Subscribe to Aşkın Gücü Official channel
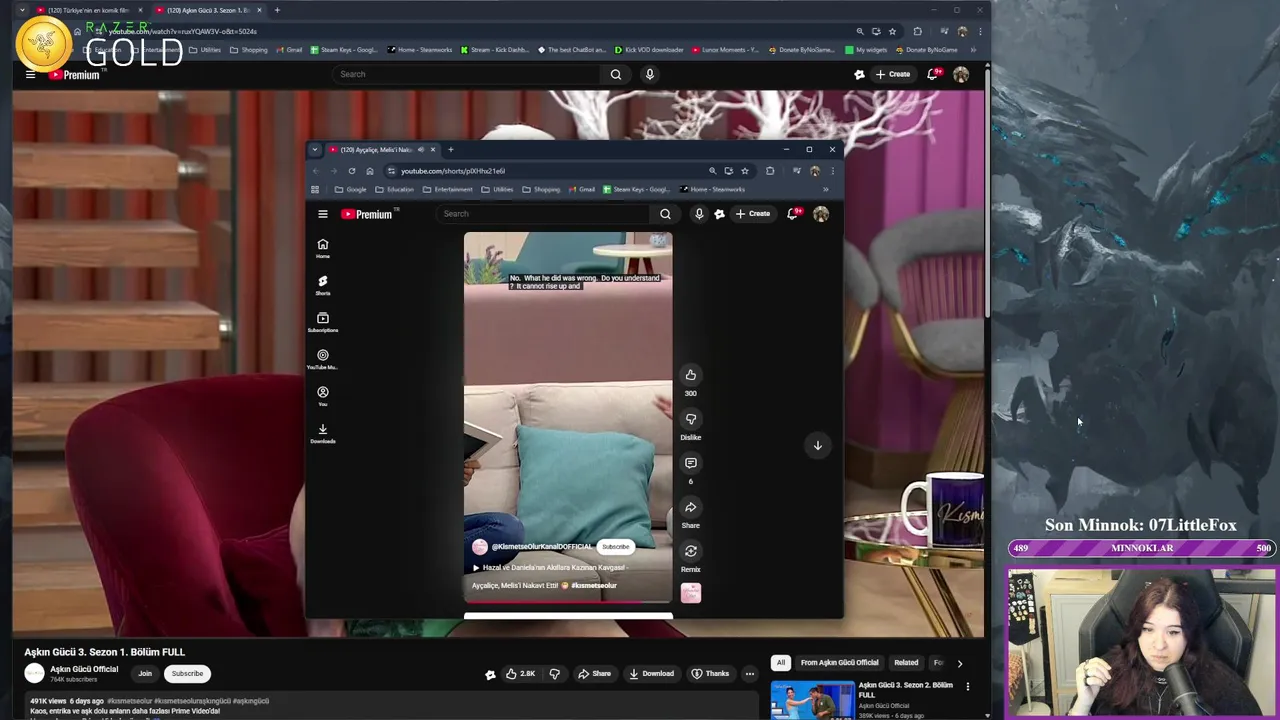Viewport: 1280px width, 720px height. tap(187, 674)
